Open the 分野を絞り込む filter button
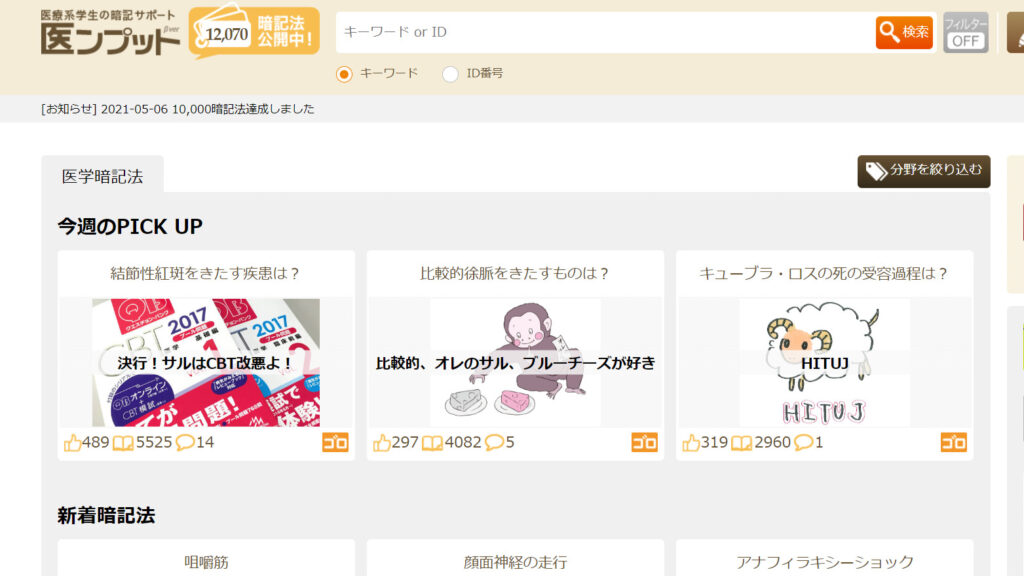 pos(923,171)
